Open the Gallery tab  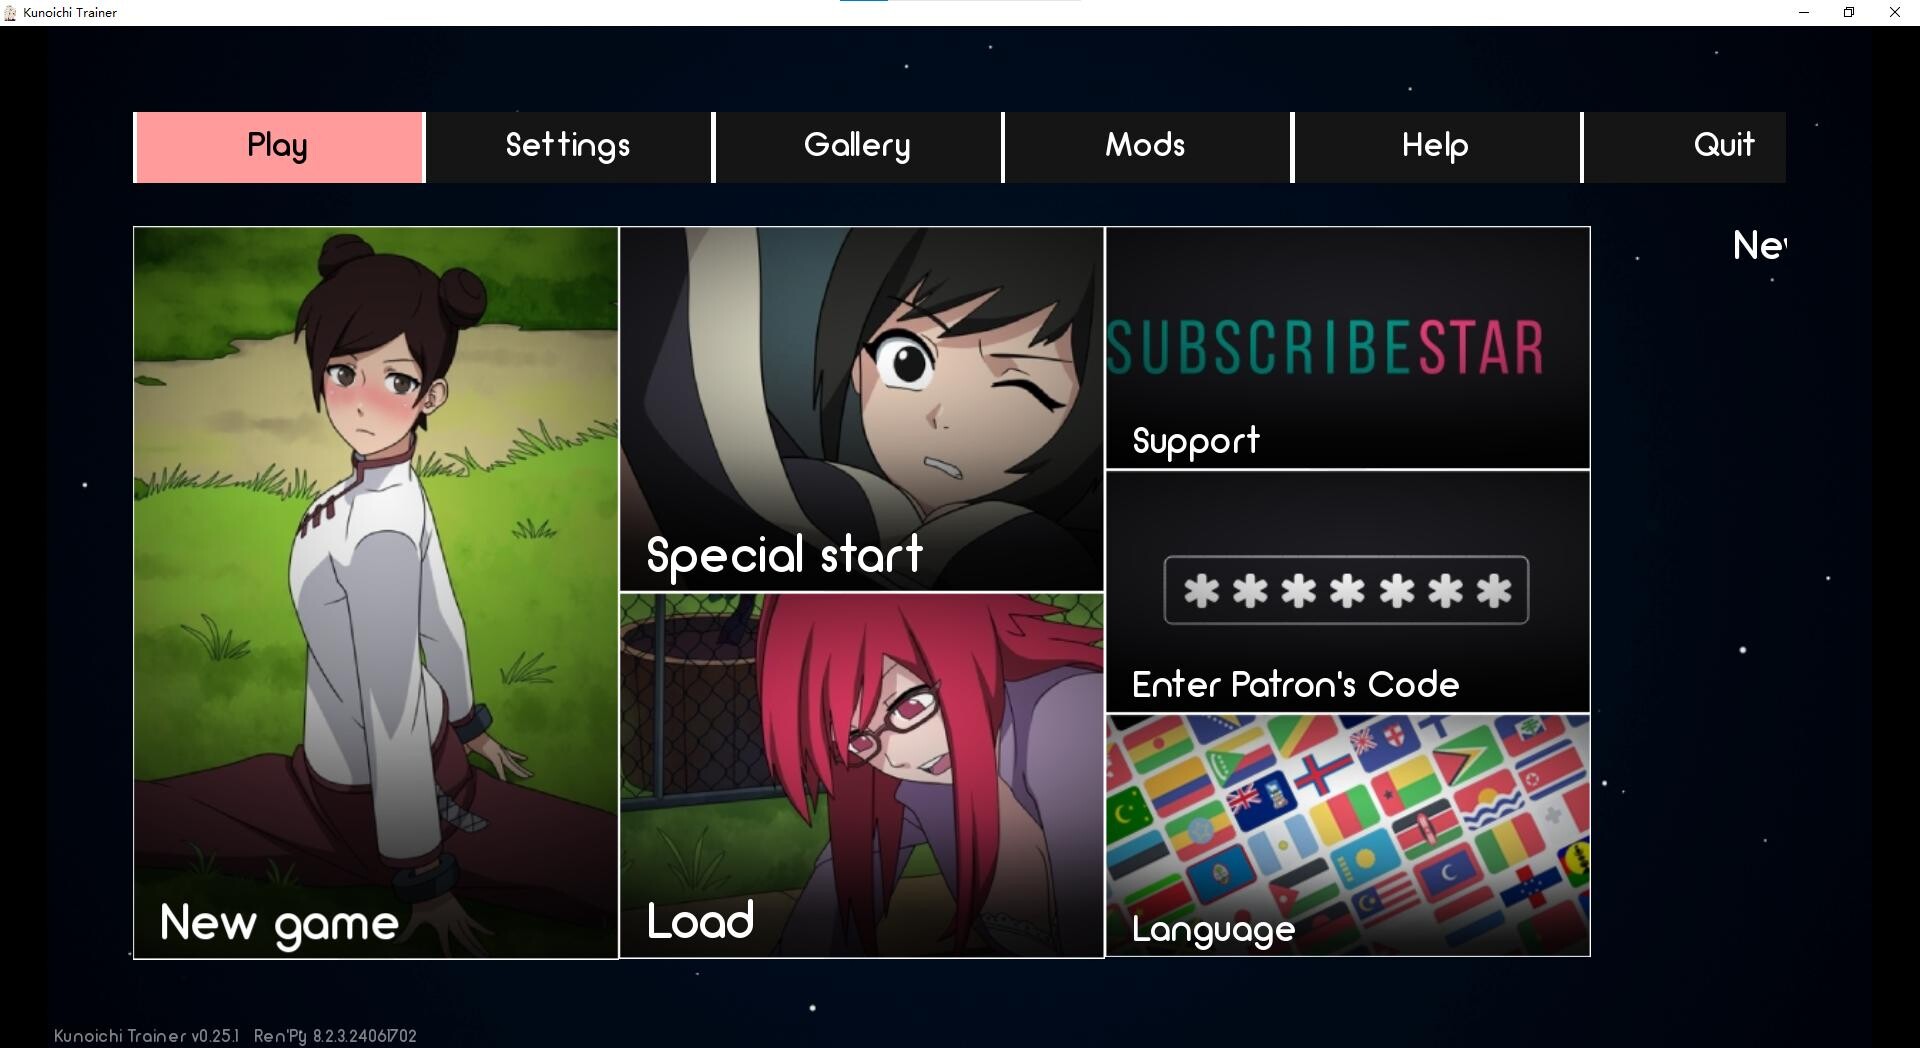coord(858,147)
